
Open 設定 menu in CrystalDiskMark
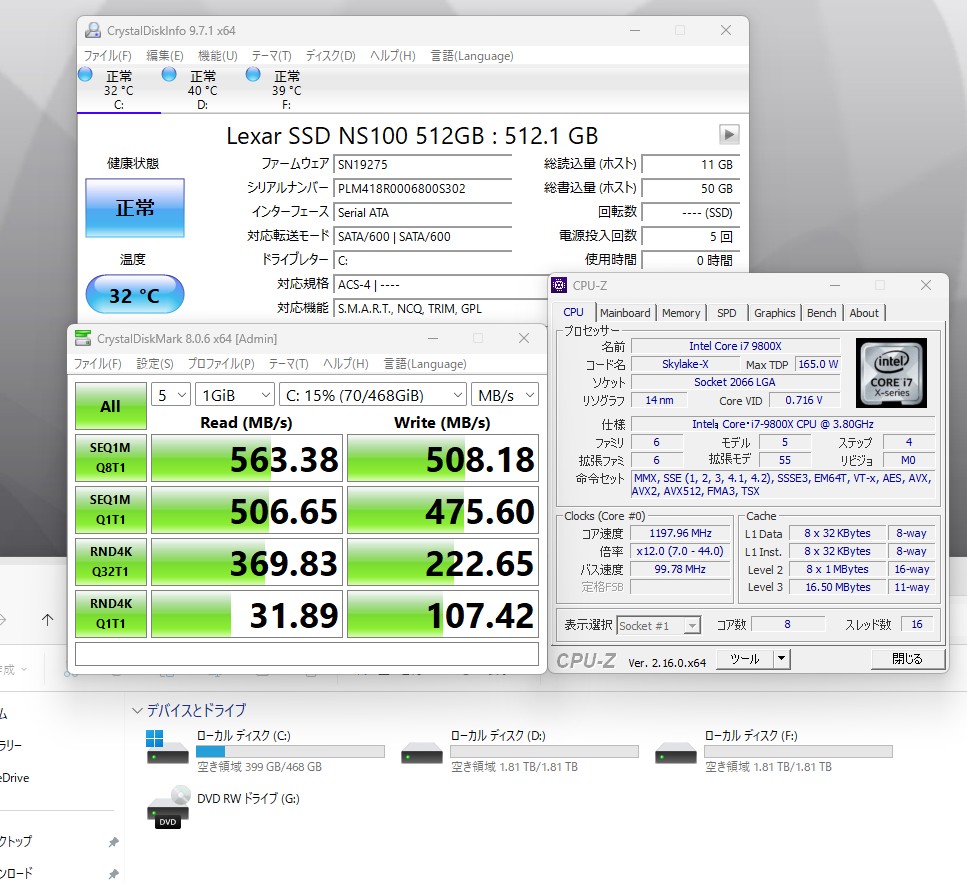coord(155,363)
